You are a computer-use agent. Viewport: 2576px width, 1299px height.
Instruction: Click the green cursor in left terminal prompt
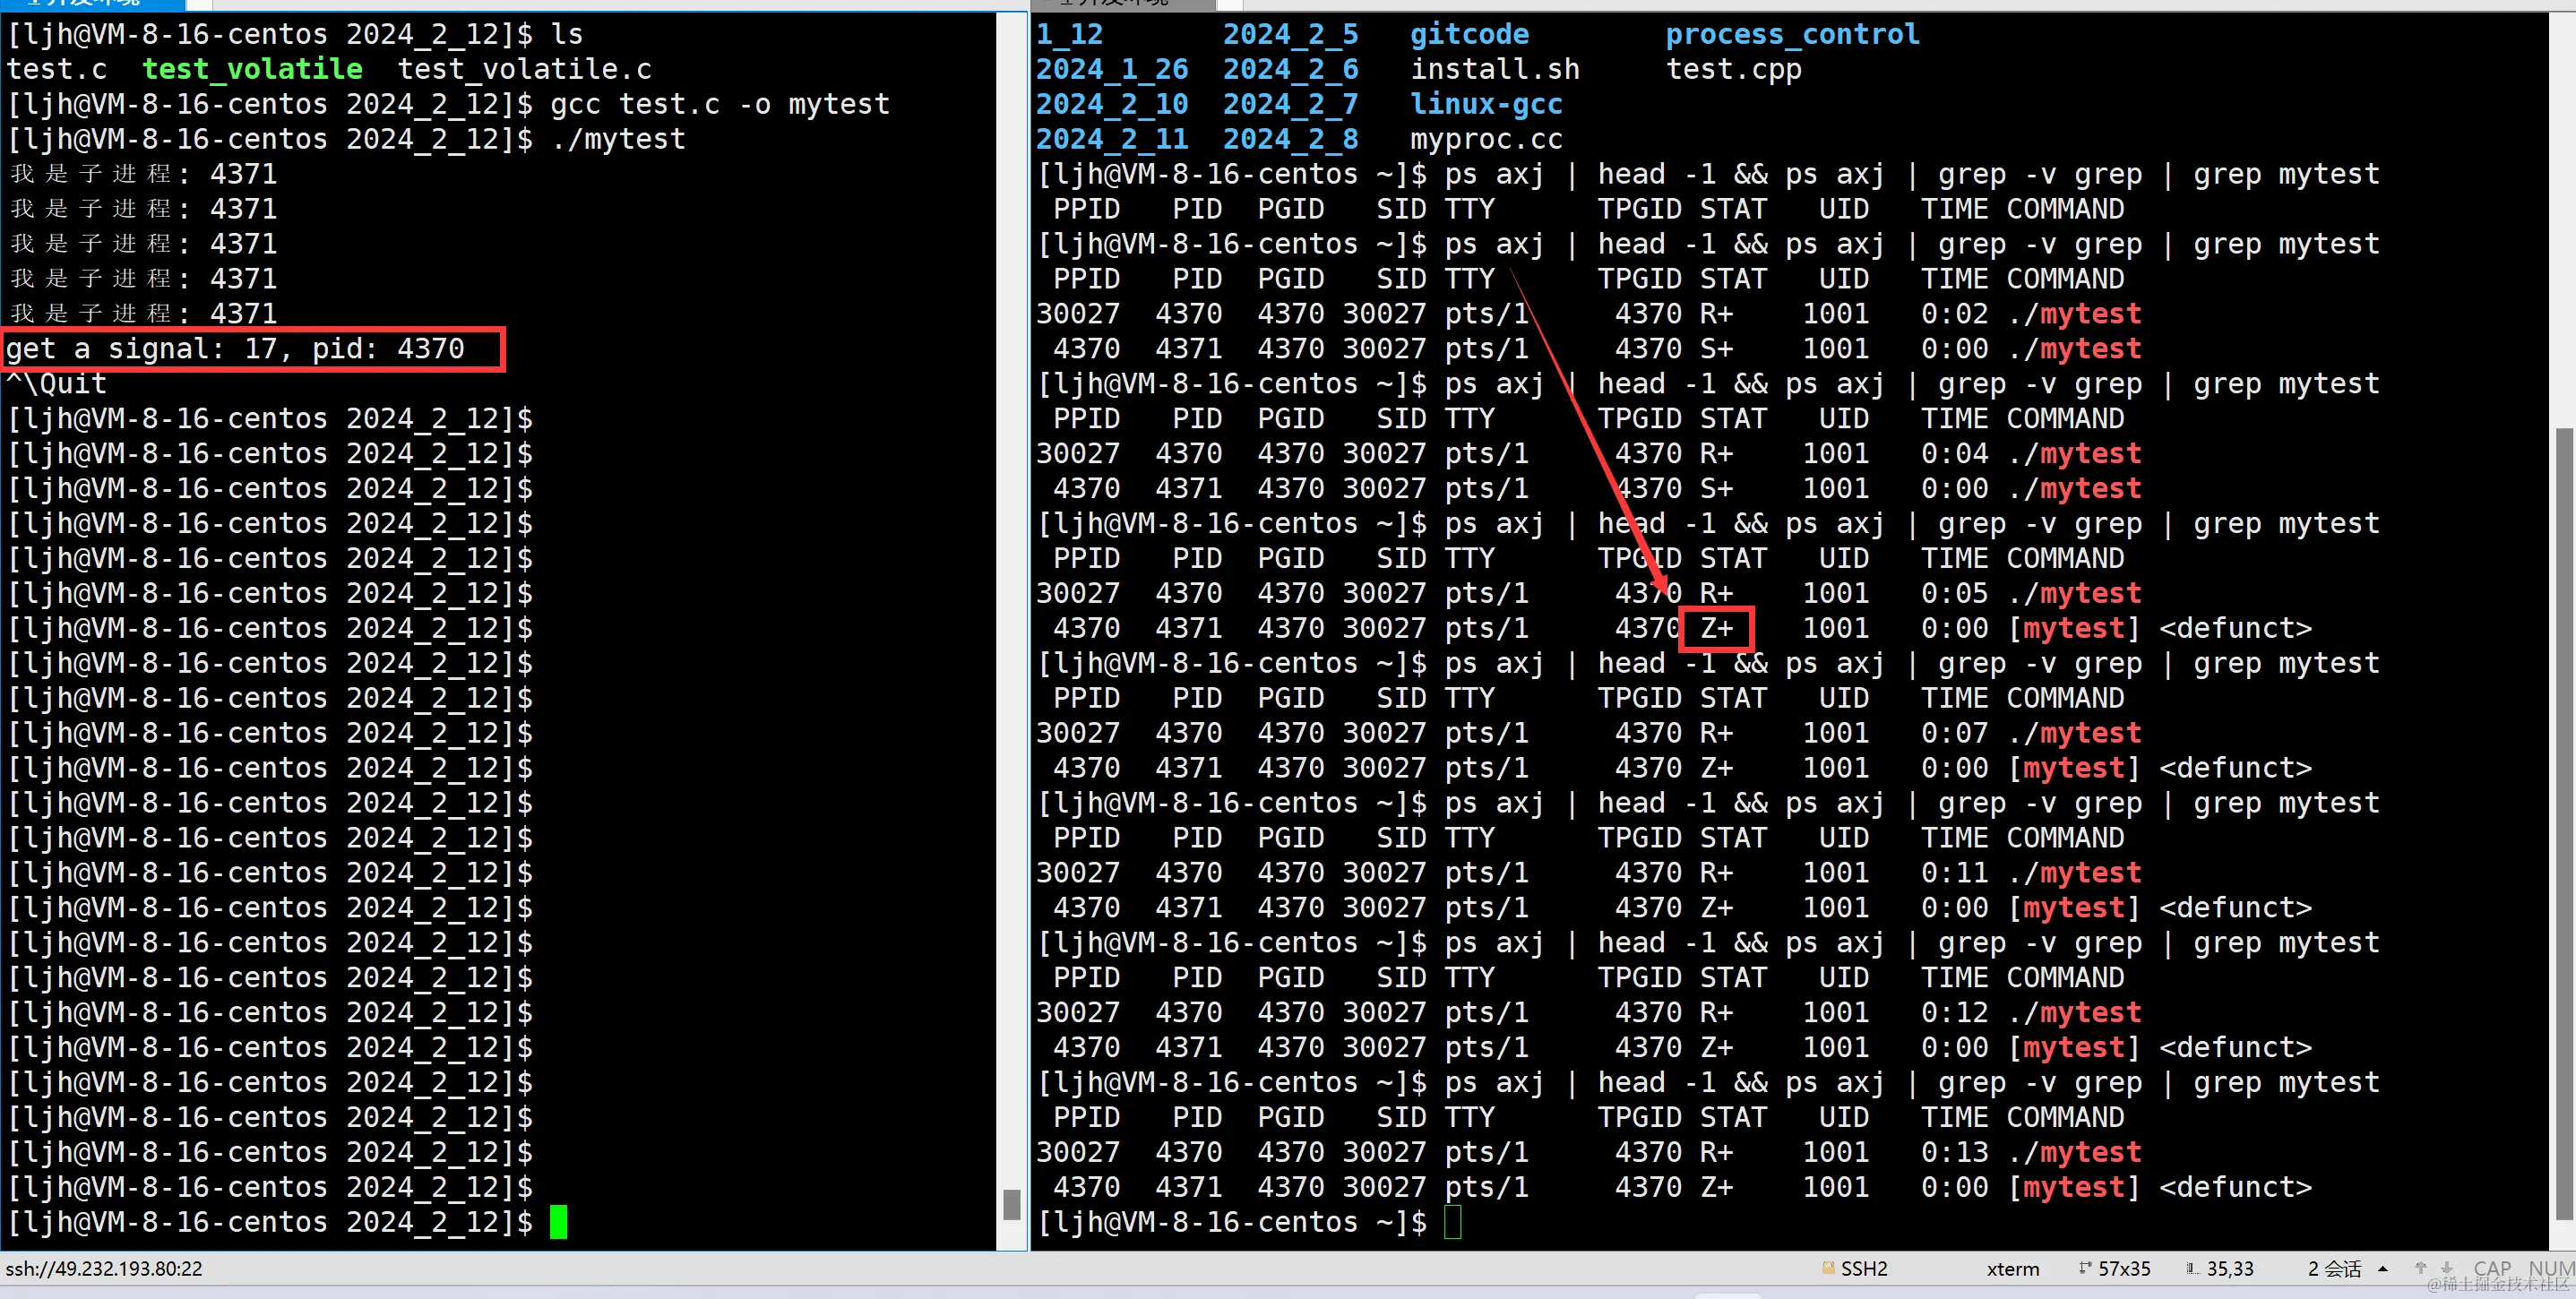pos(558,1221)
